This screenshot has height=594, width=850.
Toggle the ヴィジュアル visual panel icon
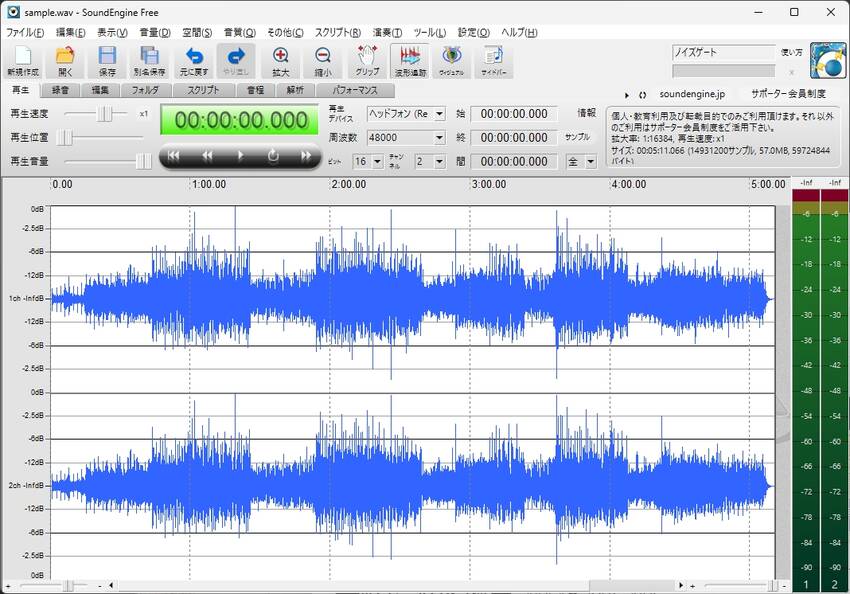click(452, 61)
